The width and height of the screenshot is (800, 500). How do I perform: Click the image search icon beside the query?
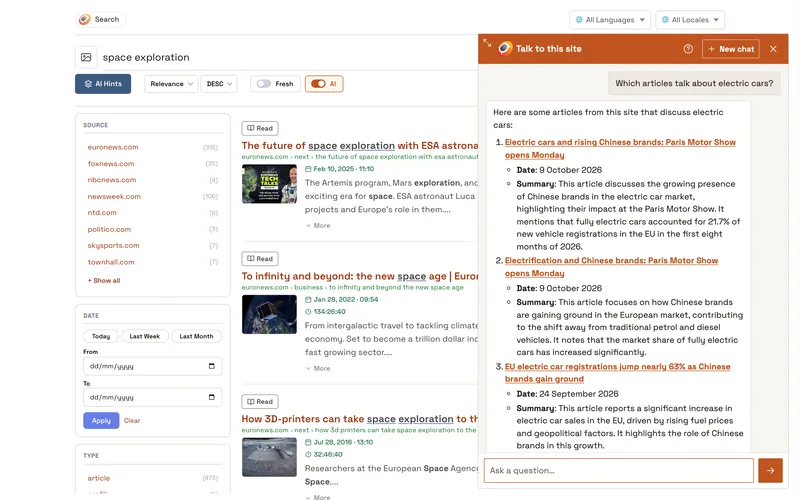(x=86, y=57)
